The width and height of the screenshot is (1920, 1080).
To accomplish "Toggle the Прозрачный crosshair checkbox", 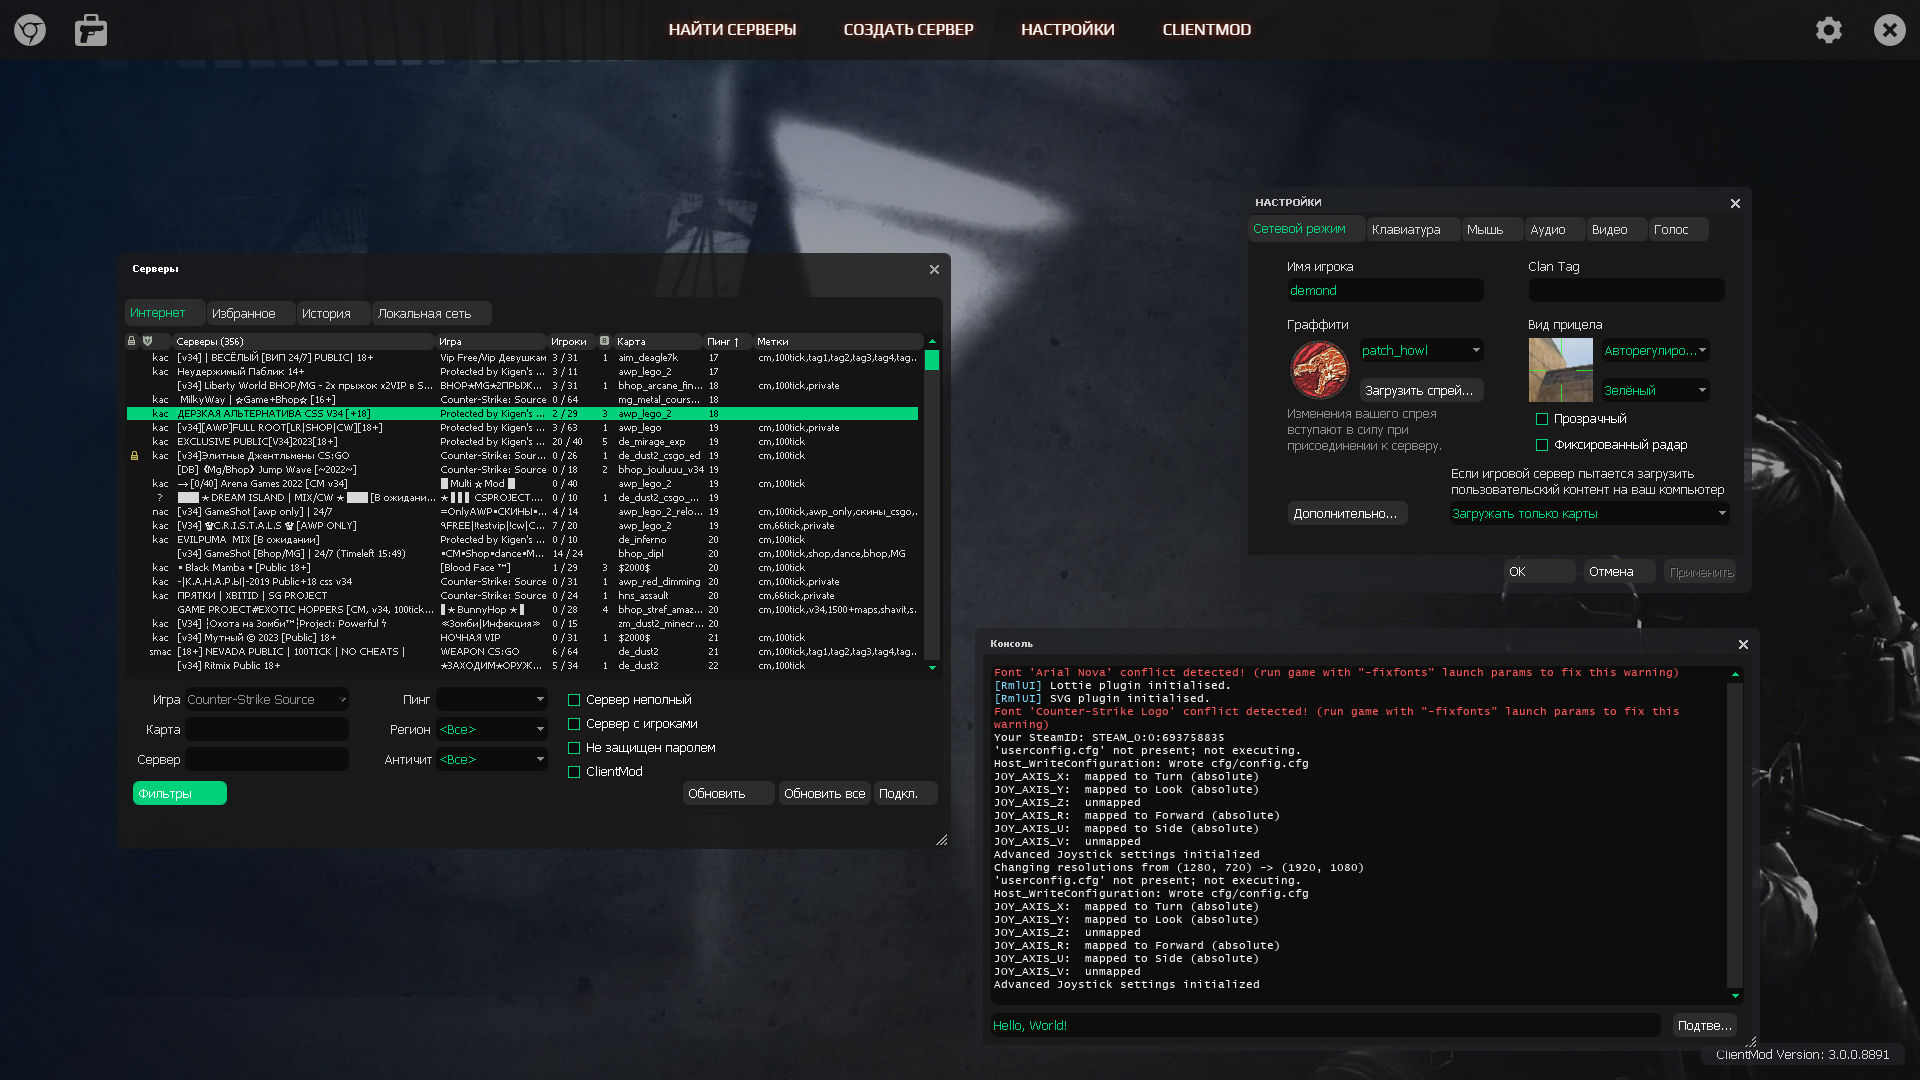I will [x=1541, y=419].
